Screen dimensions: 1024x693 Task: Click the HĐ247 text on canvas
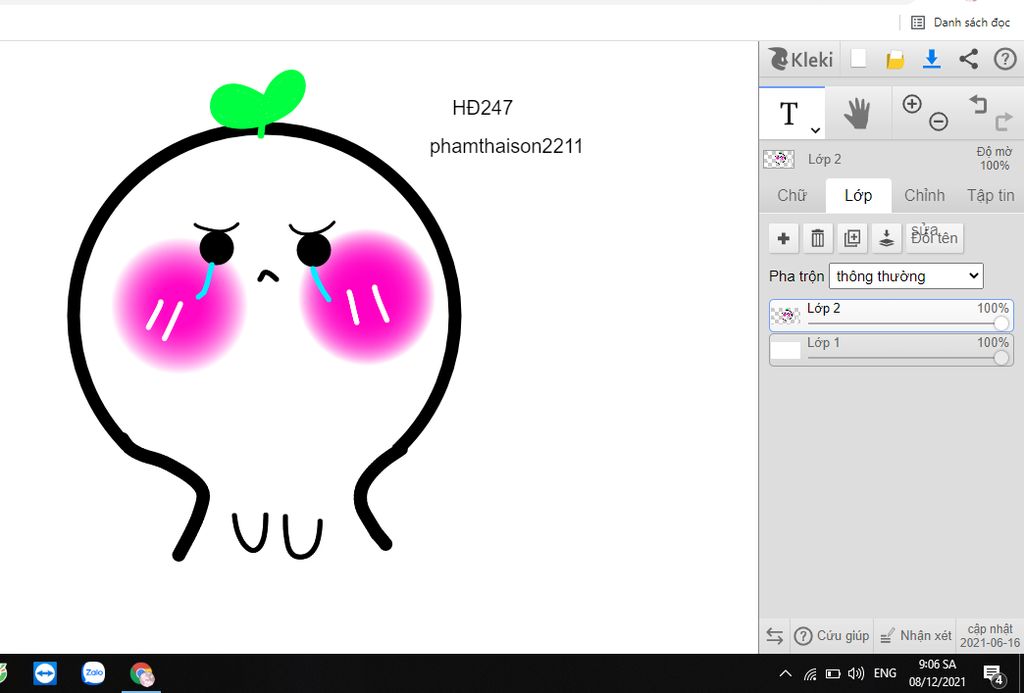coord(483,108)
